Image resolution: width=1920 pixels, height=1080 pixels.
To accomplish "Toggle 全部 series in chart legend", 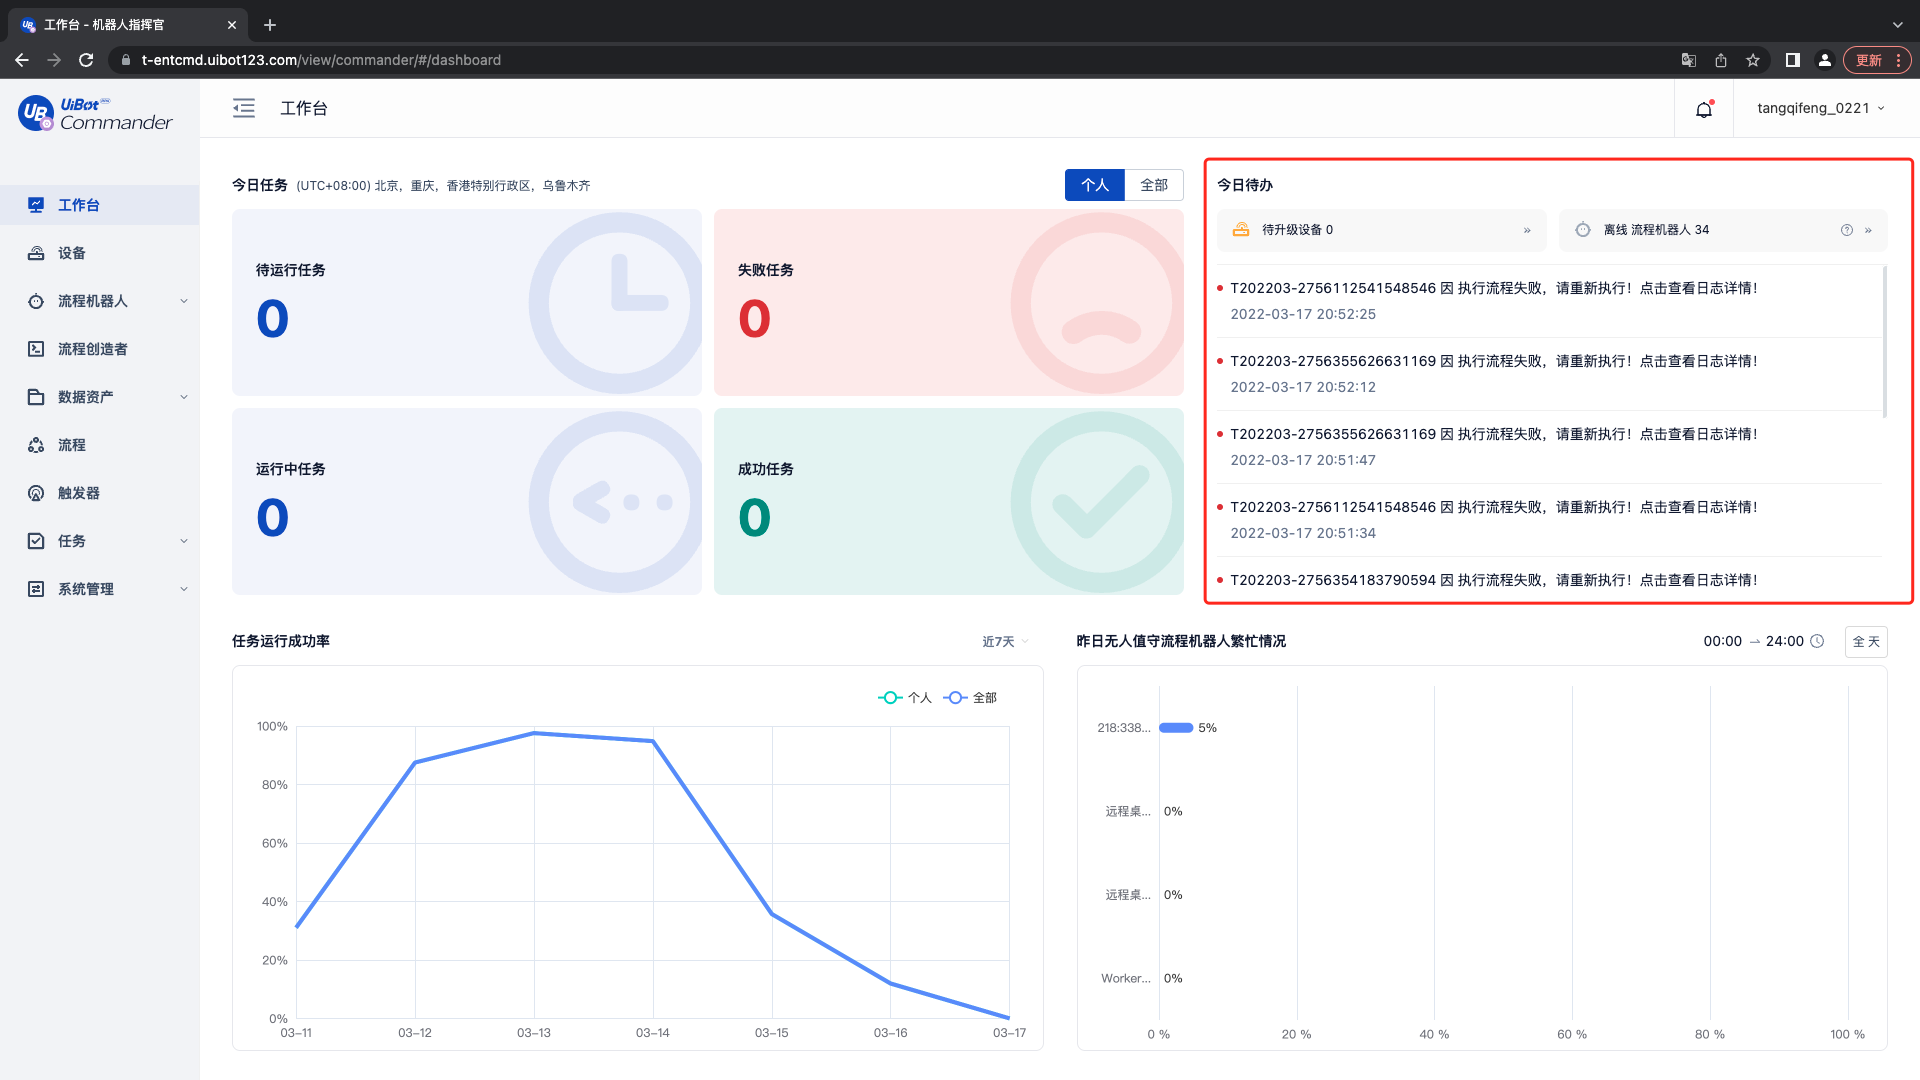I will pos(970,698).
